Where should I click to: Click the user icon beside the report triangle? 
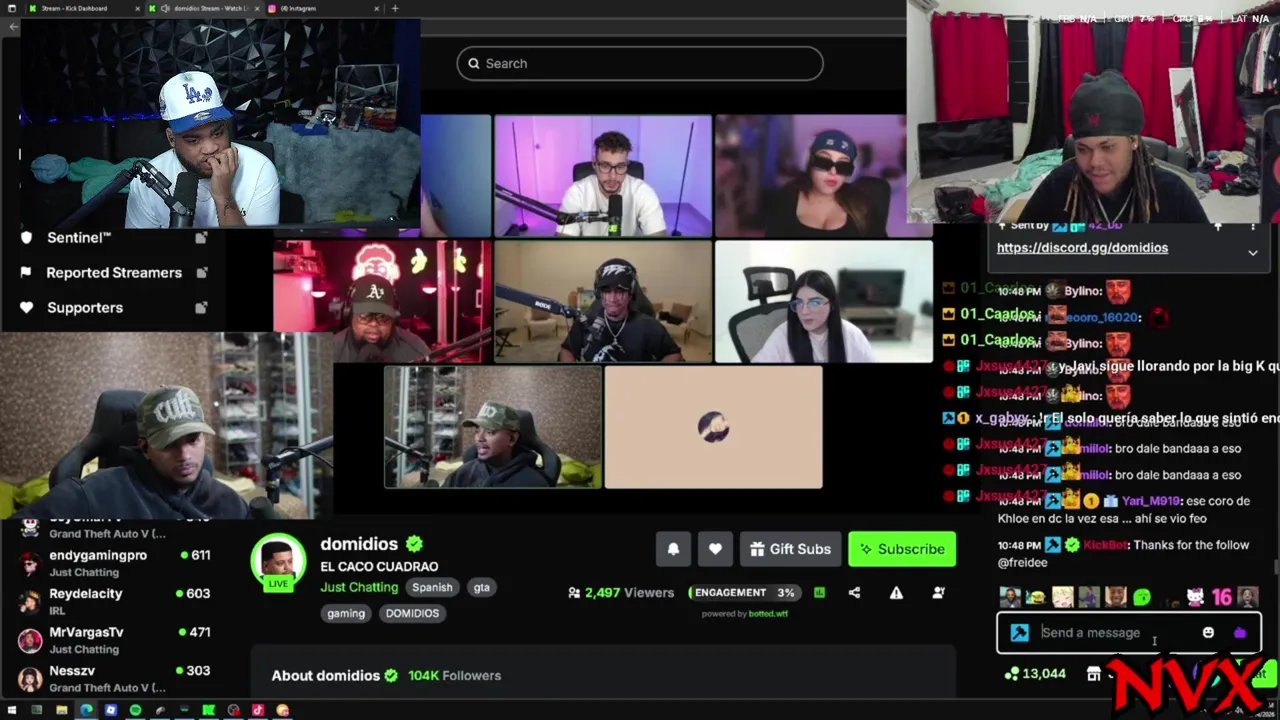click(938, 593)
